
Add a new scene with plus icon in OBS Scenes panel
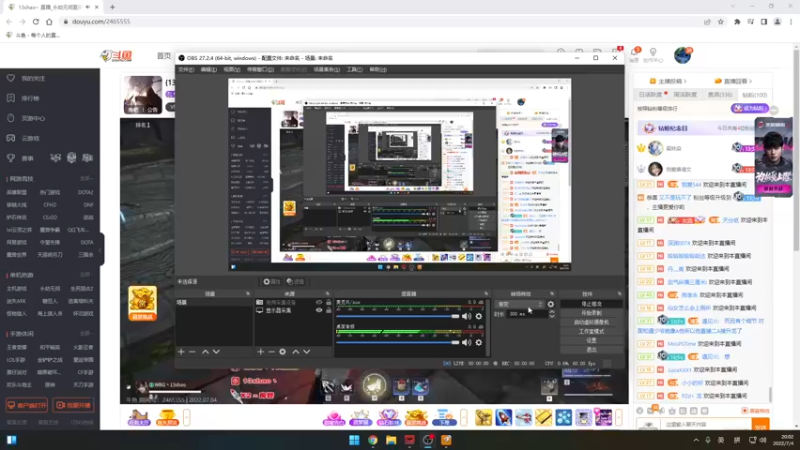[x=181, y=352]
